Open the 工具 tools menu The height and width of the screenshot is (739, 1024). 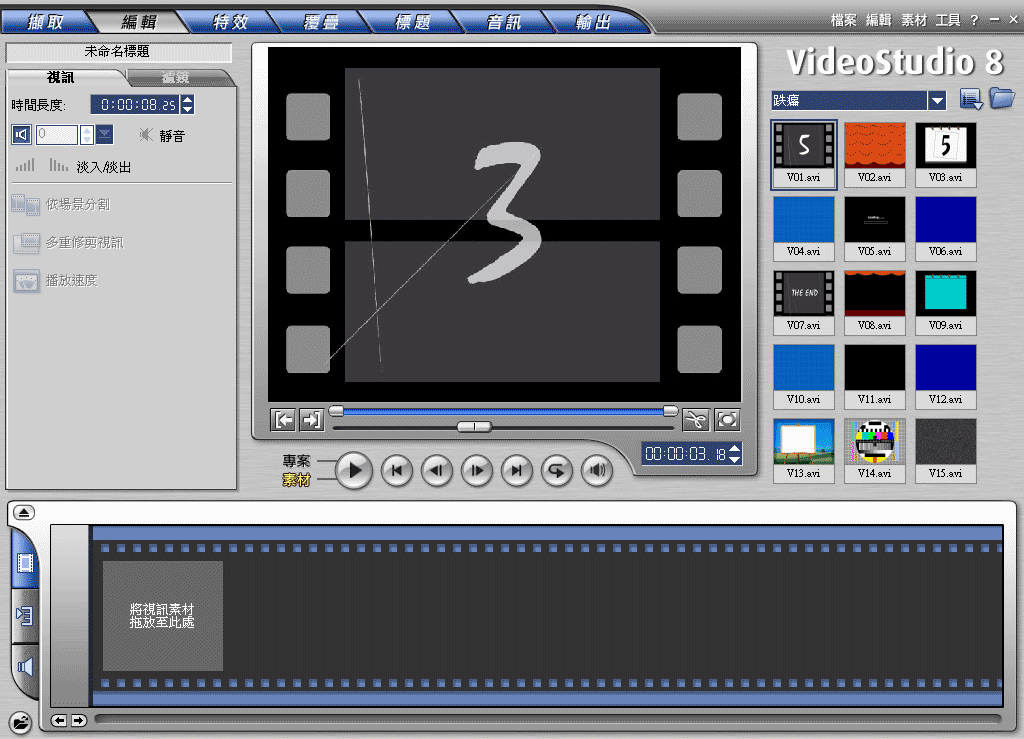pos(948,20)
